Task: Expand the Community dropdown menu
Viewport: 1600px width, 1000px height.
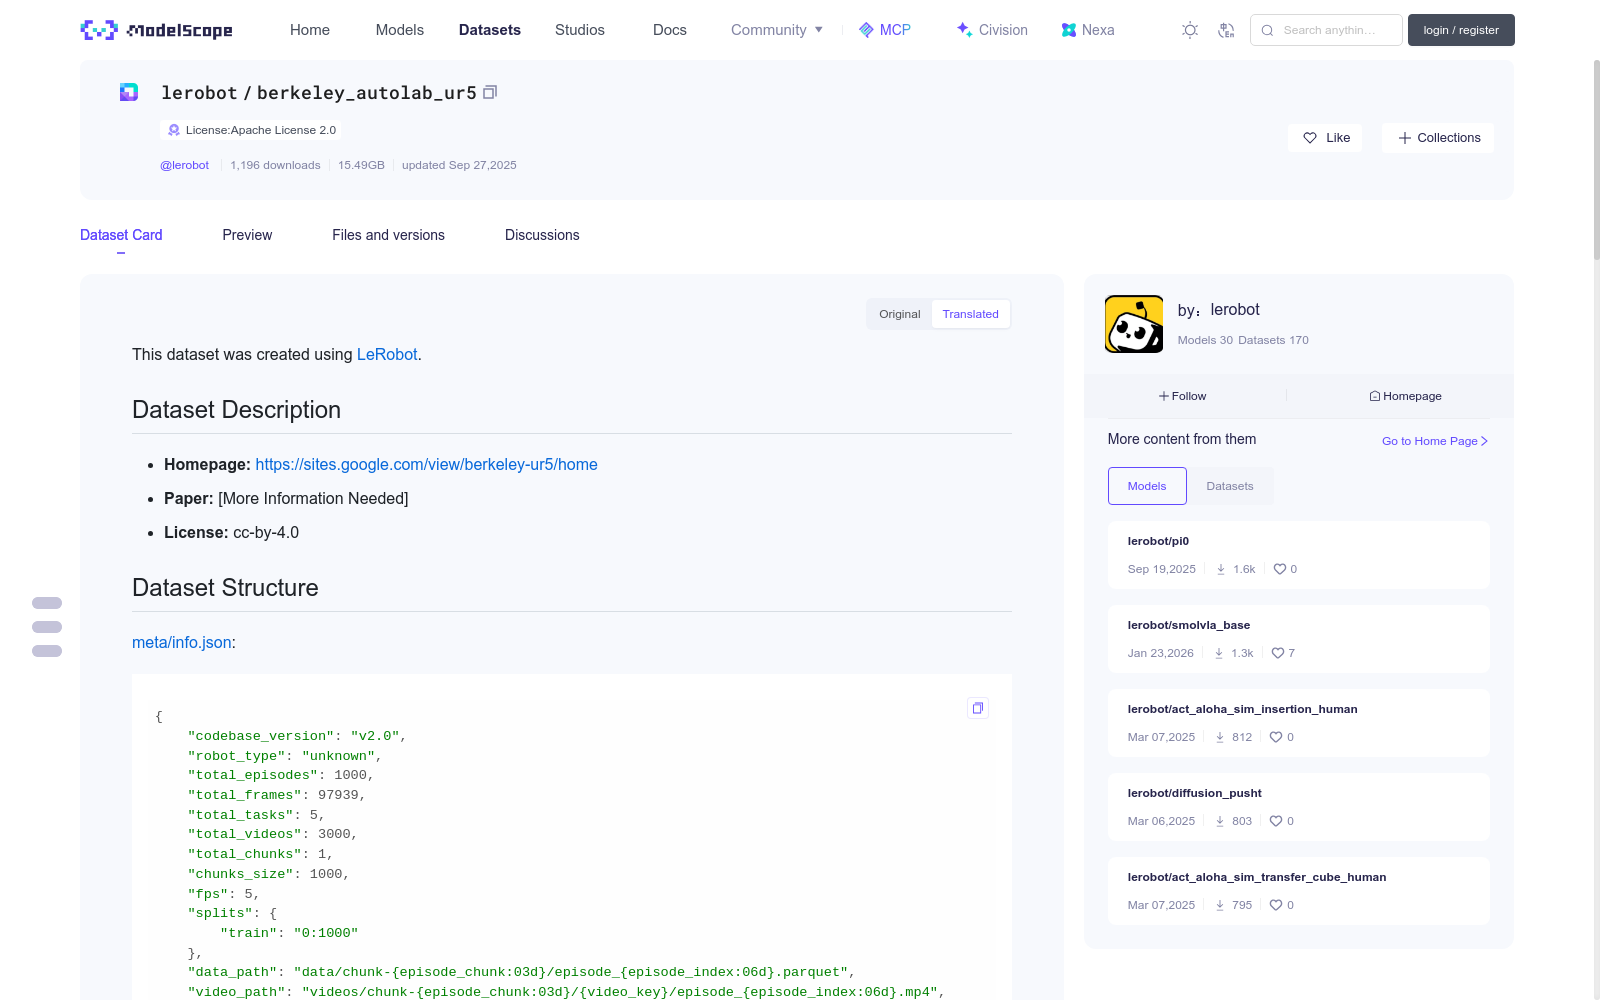Action: coord(777,30)
